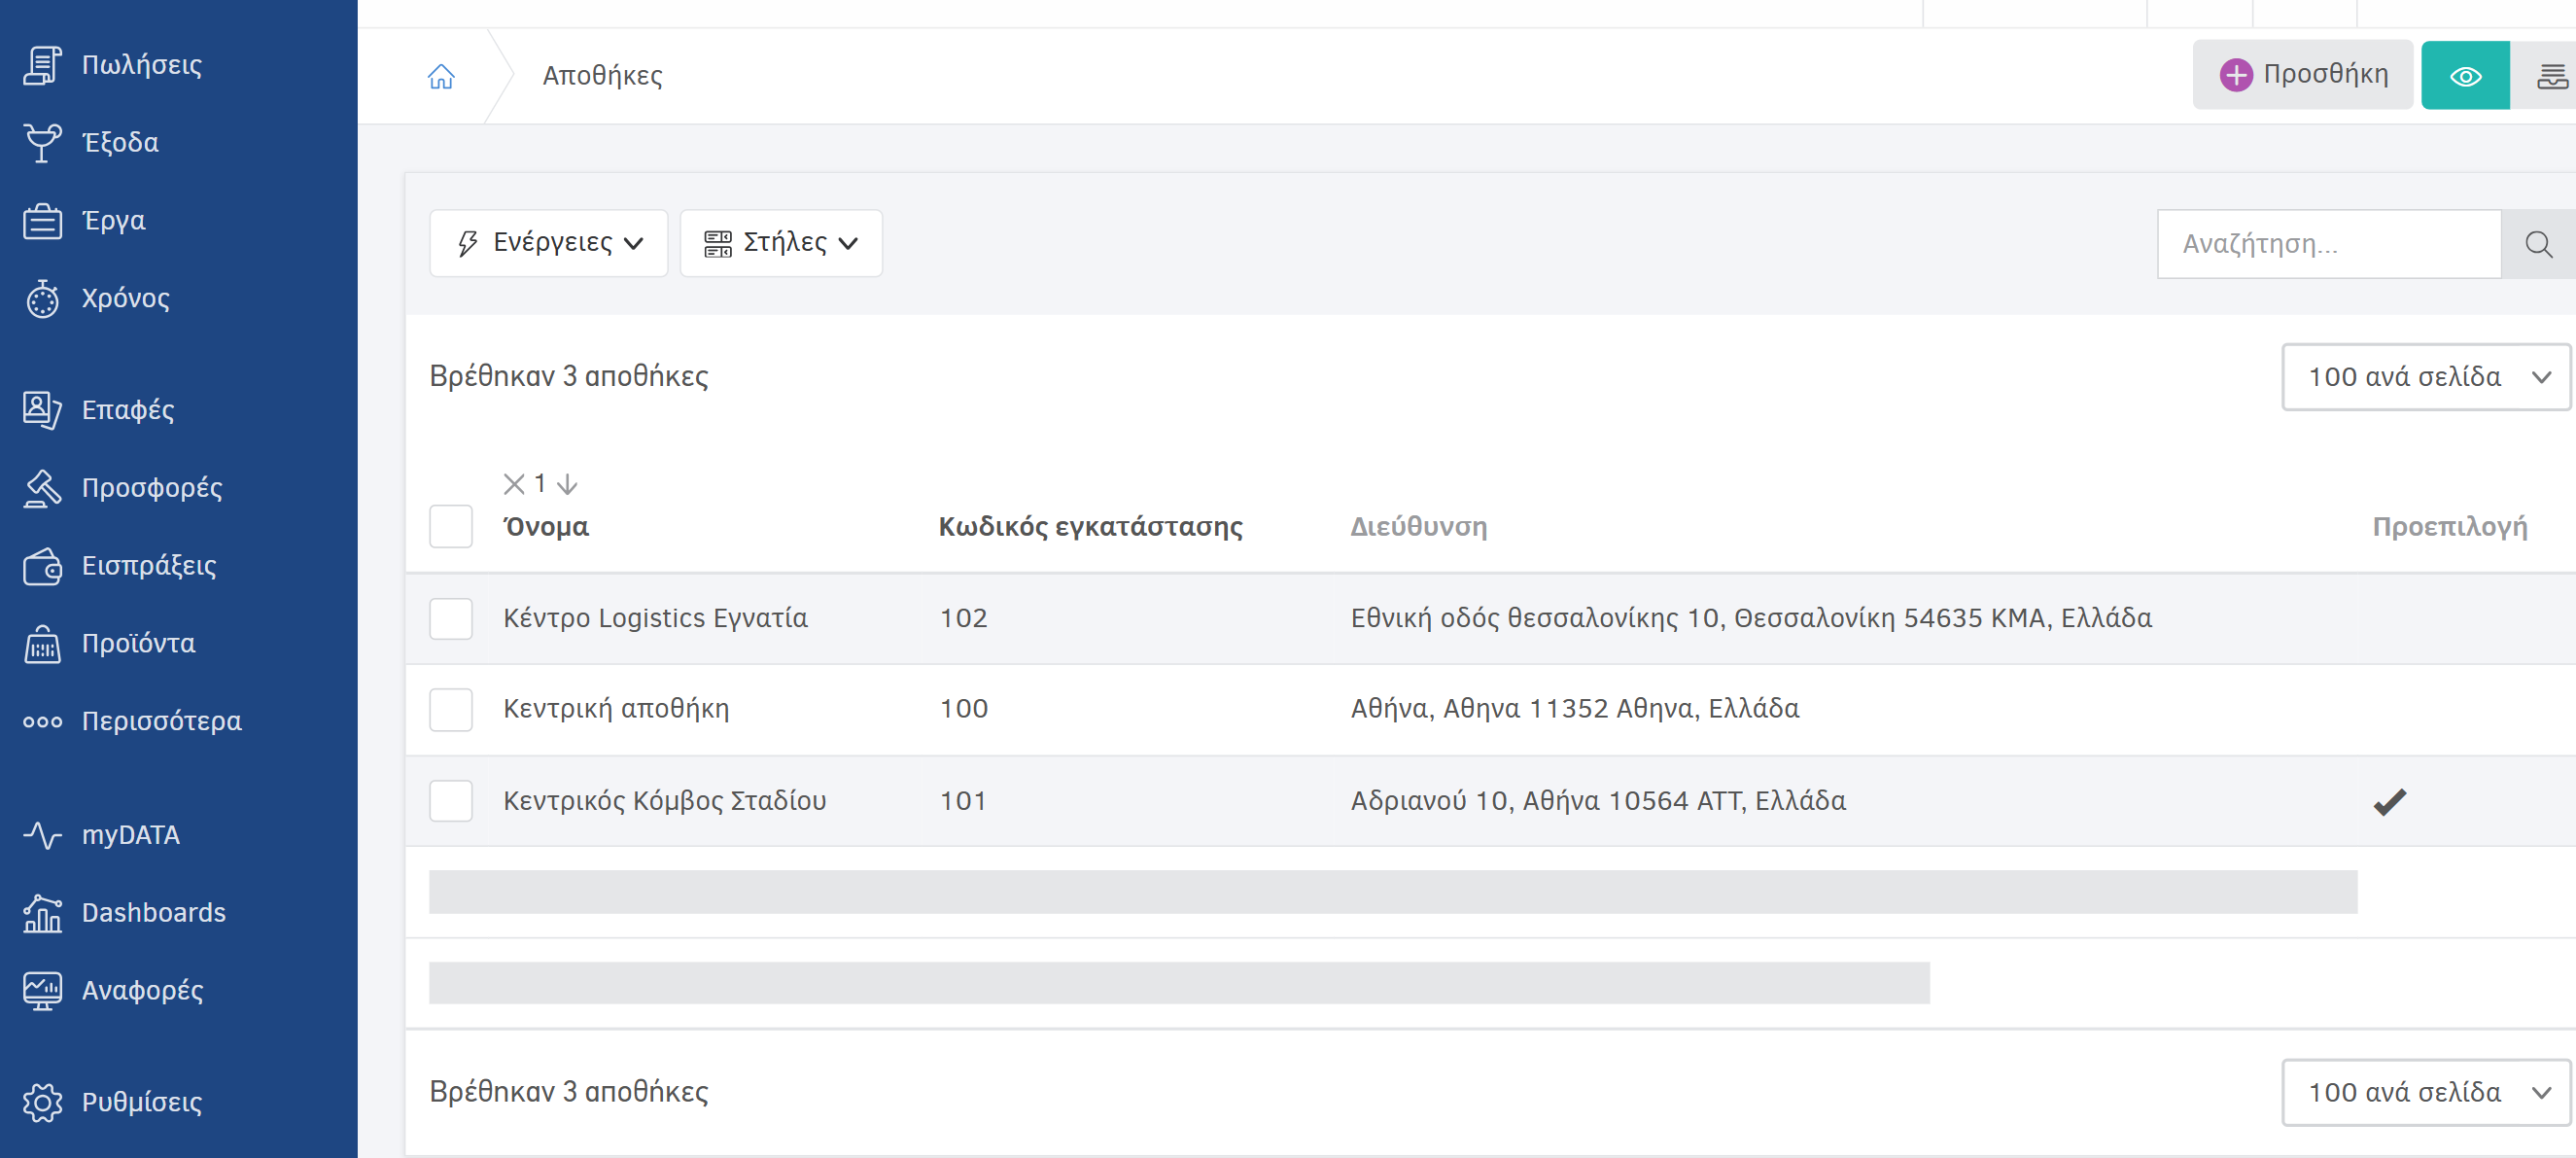Image resolution: width=2576 pixels, height=1158 pixels.
Task: Click the Προσθήκη button
Action: pyautogui.click(x=2302, y=75)
